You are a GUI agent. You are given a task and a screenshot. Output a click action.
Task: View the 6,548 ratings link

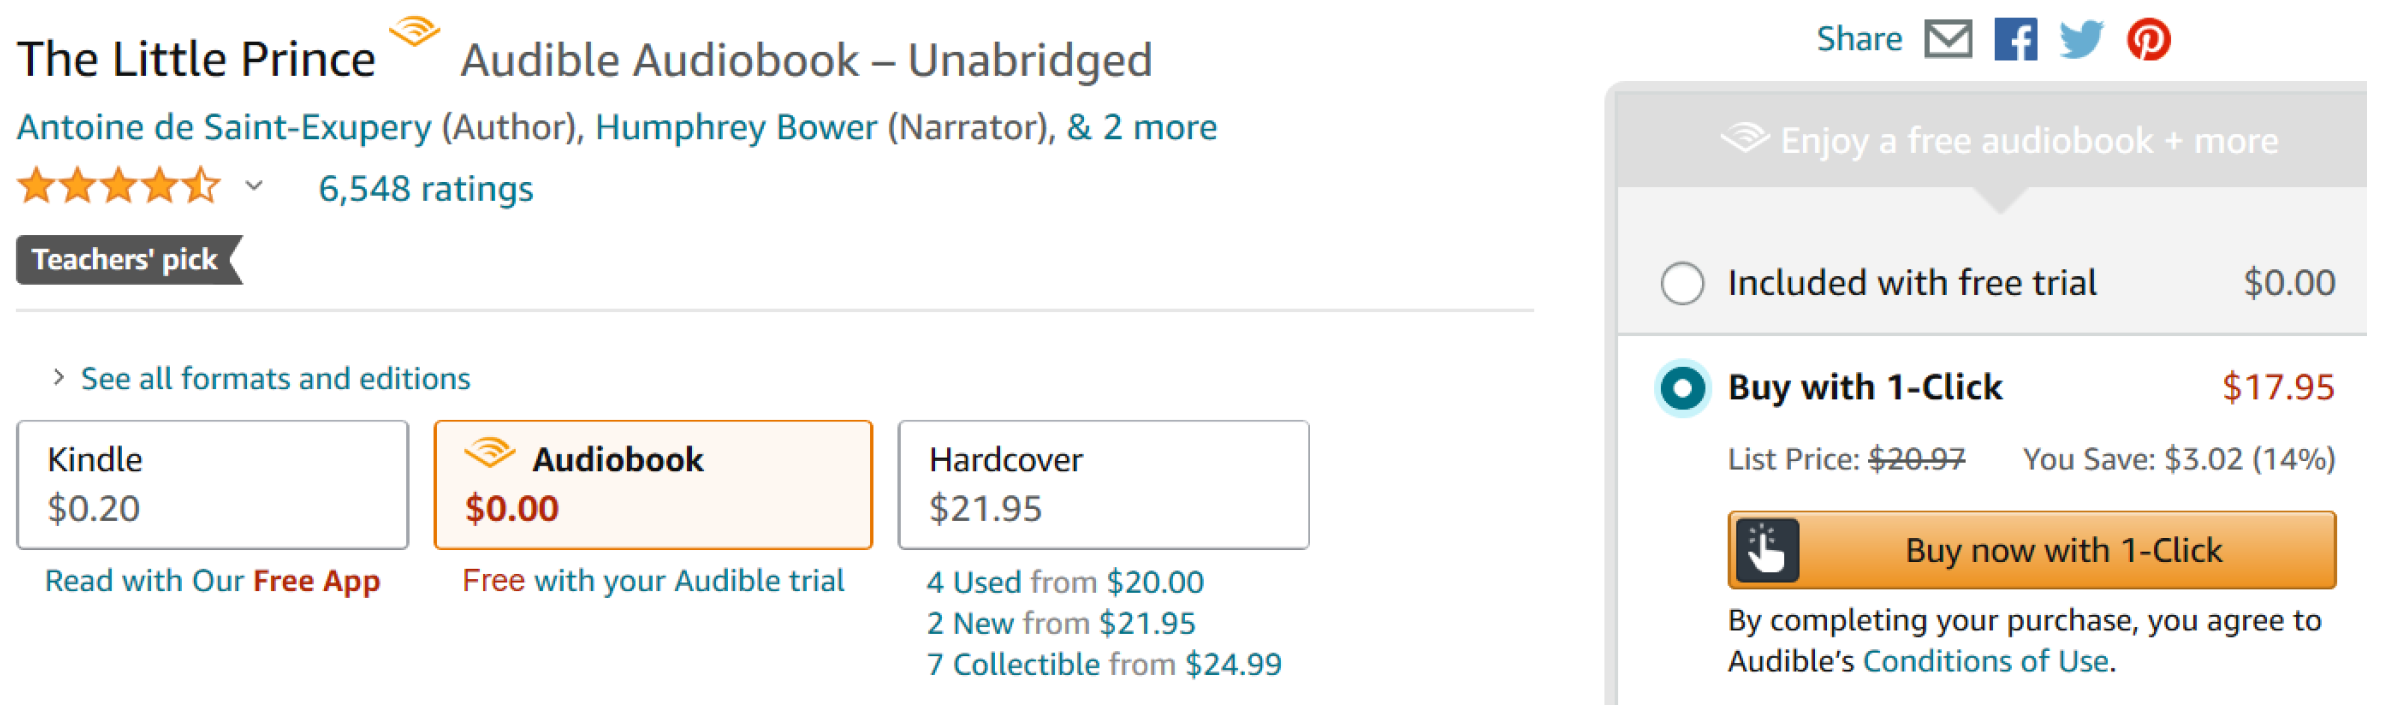425,189
